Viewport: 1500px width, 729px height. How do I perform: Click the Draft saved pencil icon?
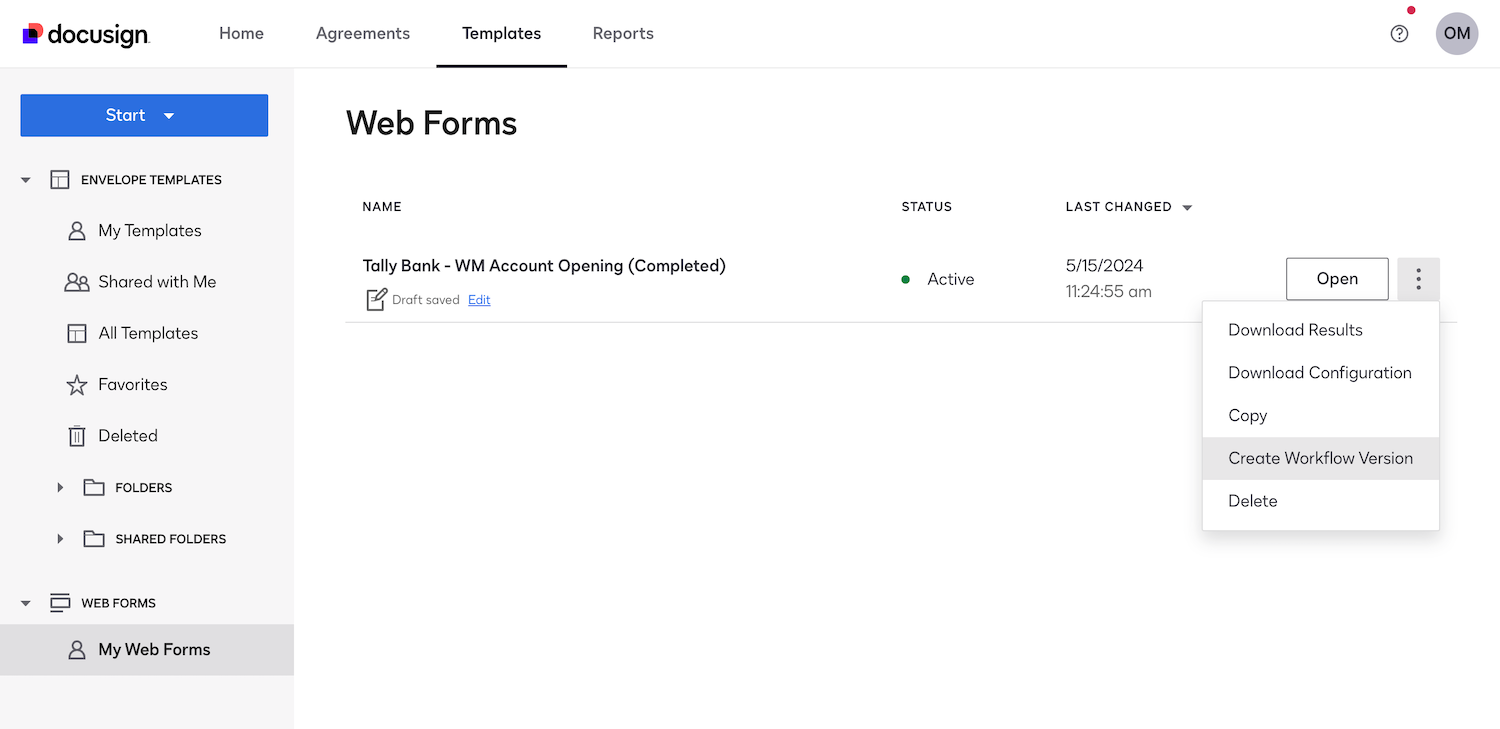(376, 298)
